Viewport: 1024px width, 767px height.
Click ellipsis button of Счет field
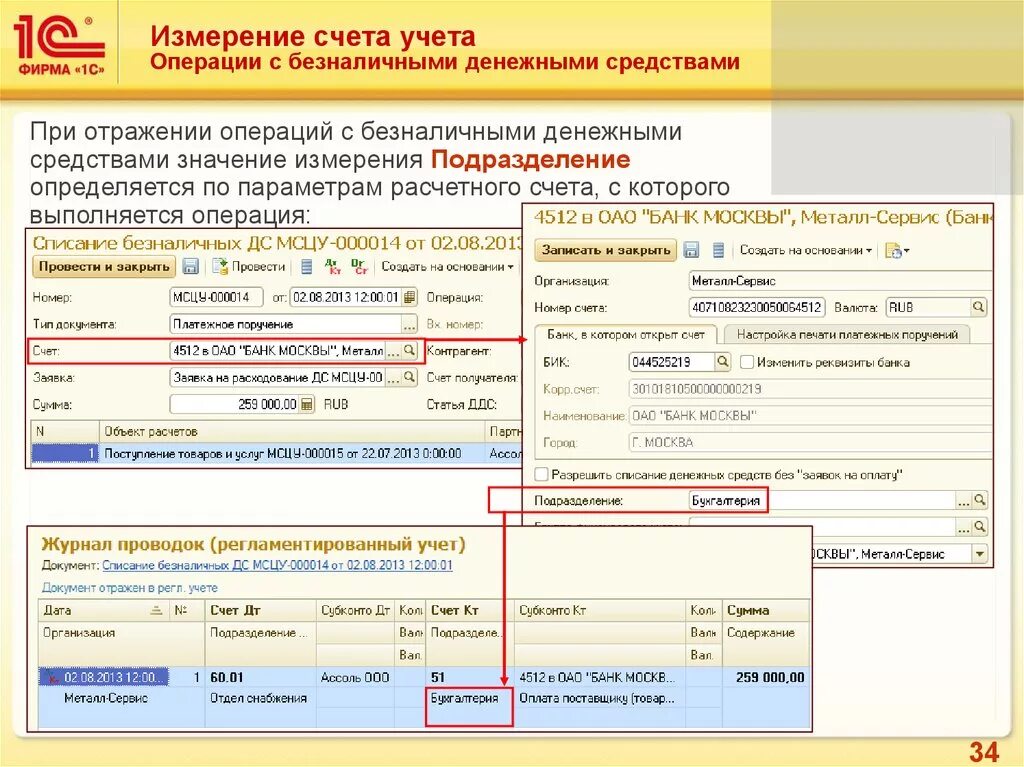click(x=393, y=351)
